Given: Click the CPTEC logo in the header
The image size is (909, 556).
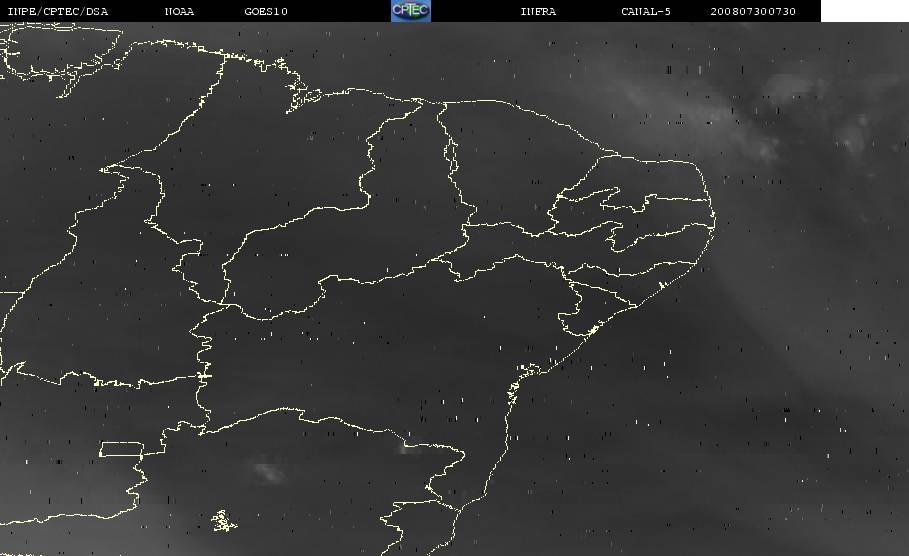Looking at the screenshot, I should [410, 10].
